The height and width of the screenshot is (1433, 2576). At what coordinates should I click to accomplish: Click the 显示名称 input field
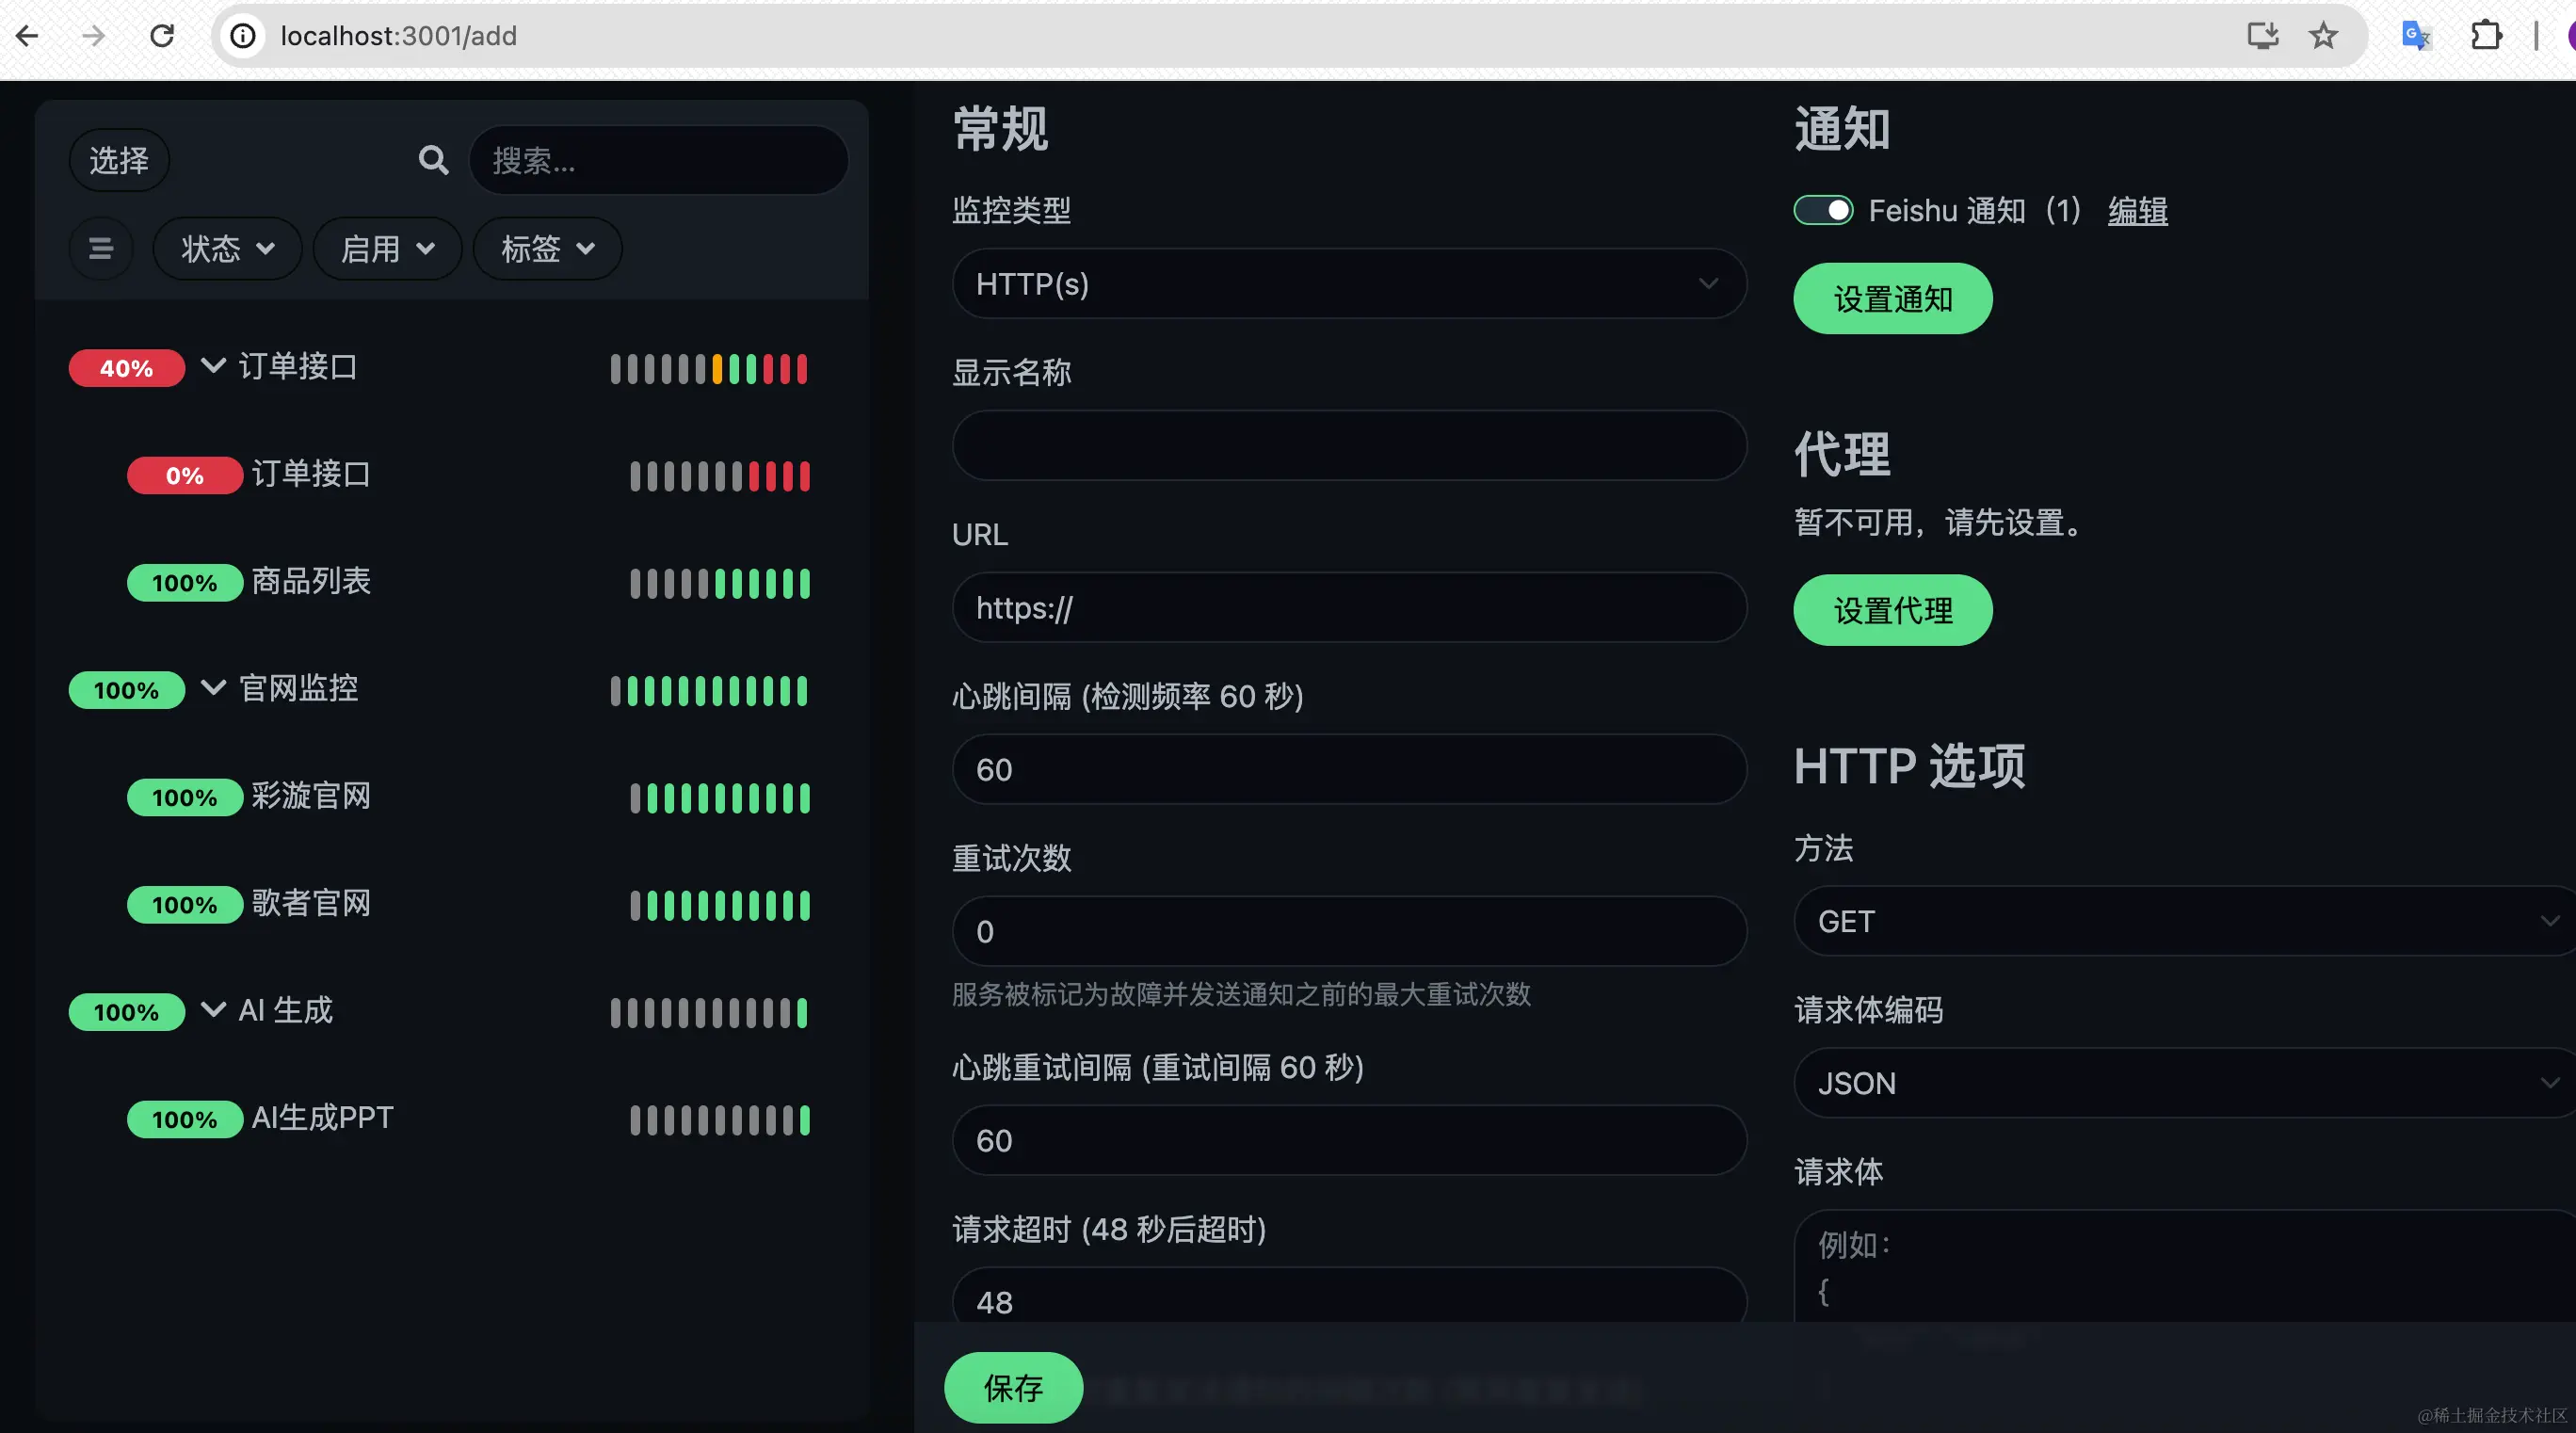click(1348, 446)
